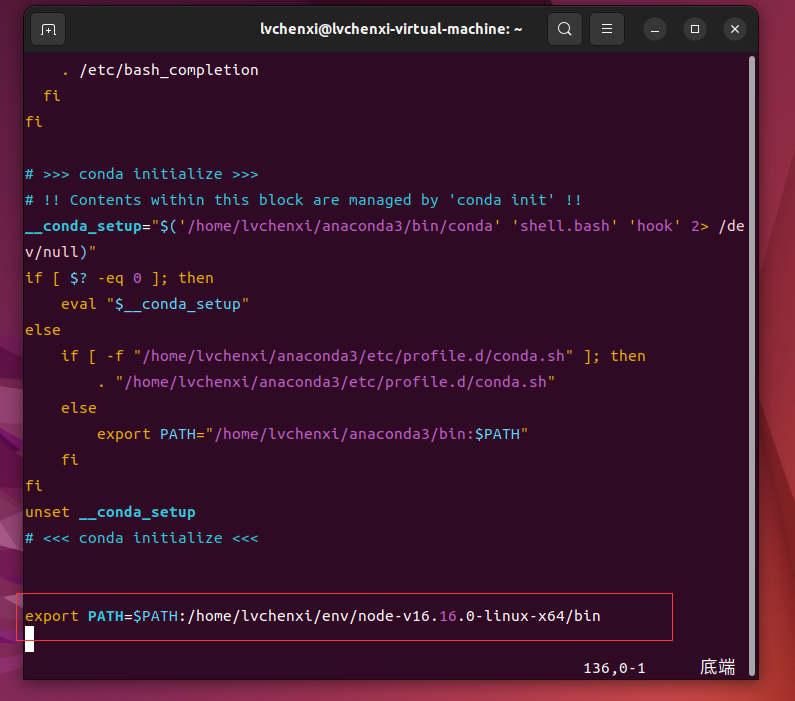Viewport: 795px width, 701px height.
Task: Click the '# <<< conda initialize <<<' comment
Action: point(142,538)
